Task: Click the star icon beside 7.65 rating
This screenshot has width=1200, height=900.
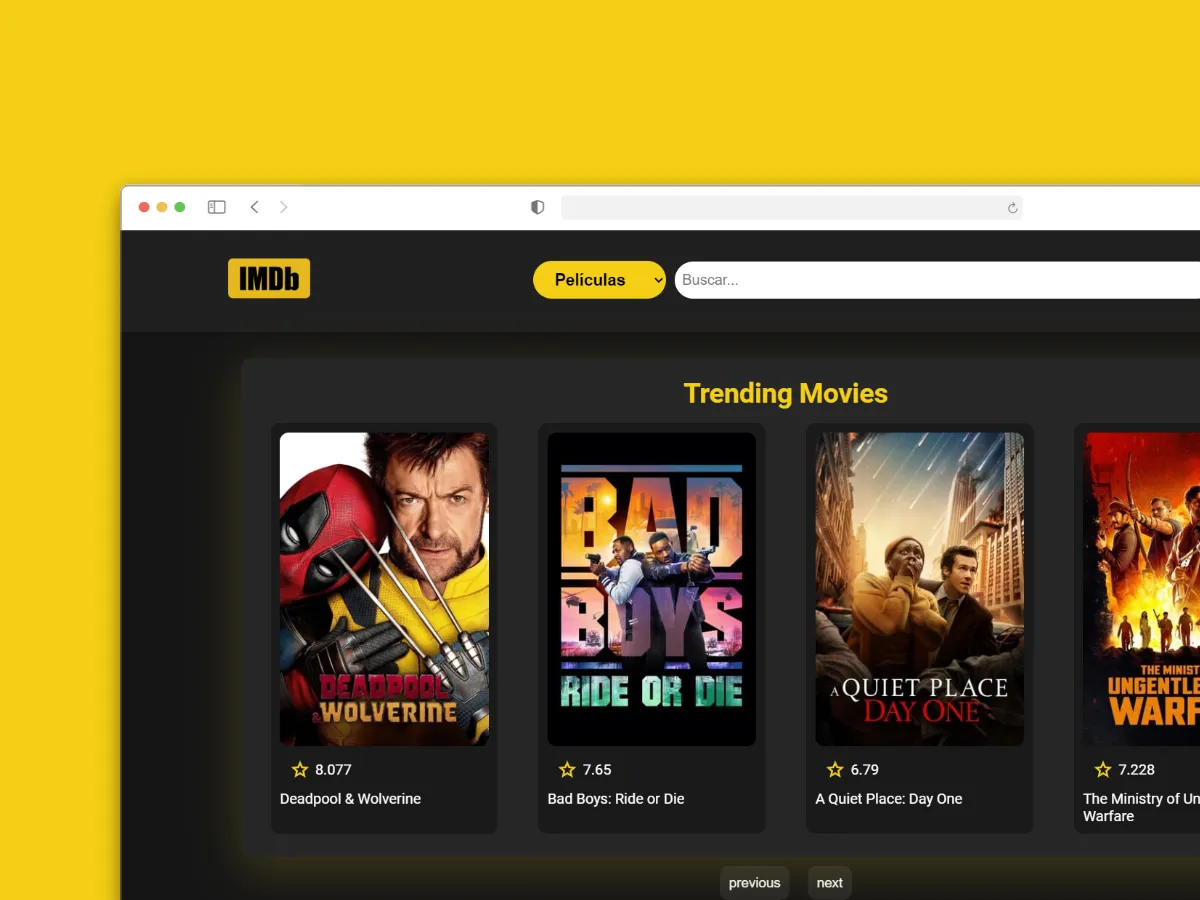Action: [567, 769]
